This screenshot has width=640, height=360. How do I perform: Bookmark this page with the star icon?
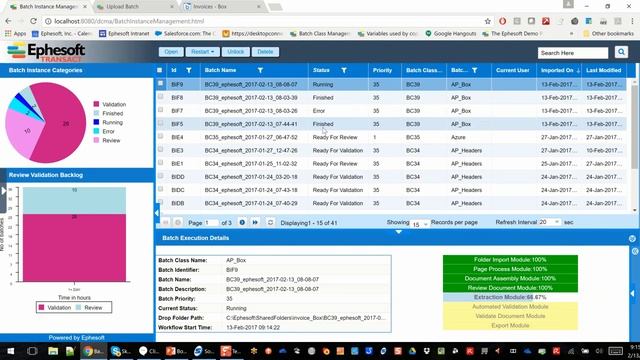[x=488, y=21]
